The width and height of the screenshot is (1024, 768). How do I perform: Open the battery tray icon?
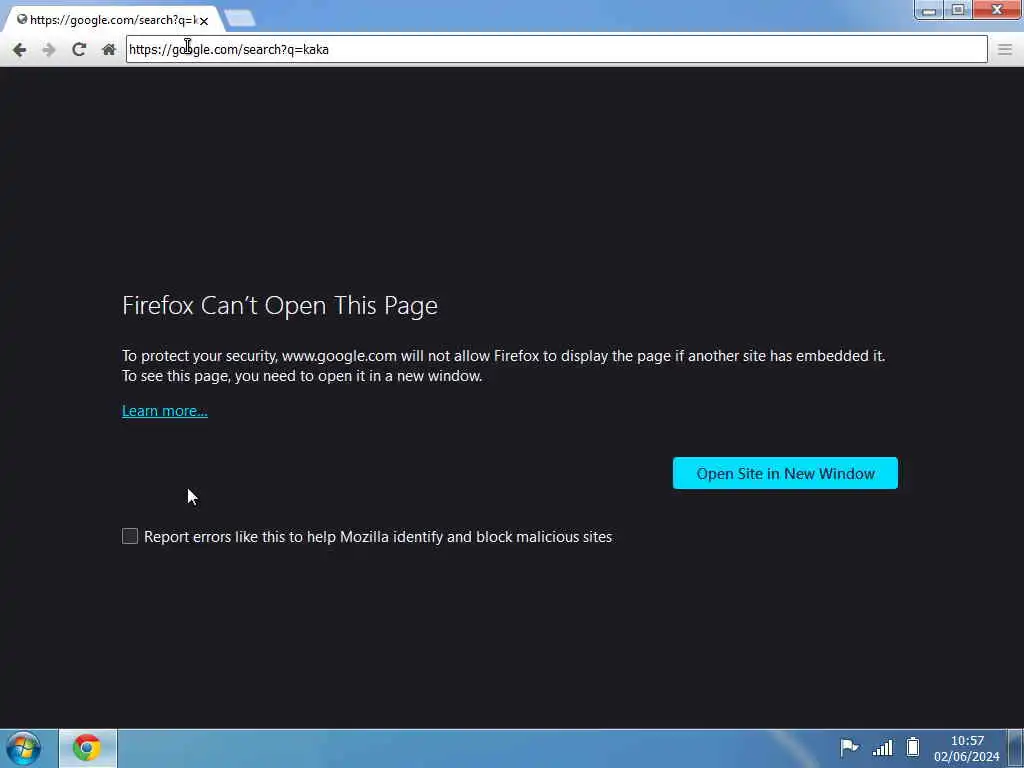tap(913, 747)
